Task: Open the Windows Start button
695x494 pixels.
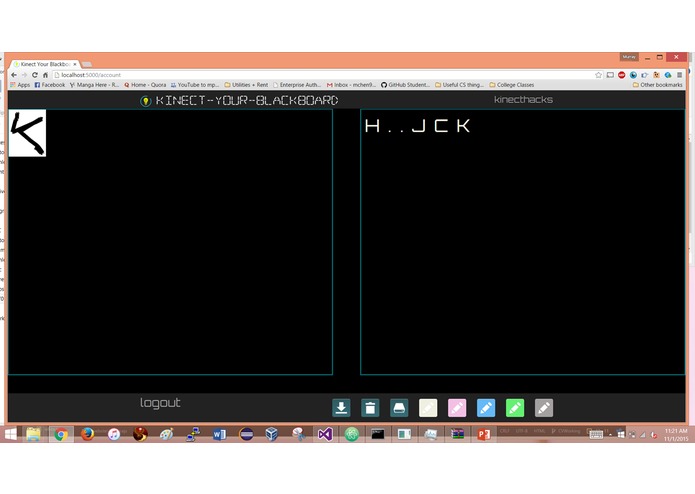Action: pos(11,434)
